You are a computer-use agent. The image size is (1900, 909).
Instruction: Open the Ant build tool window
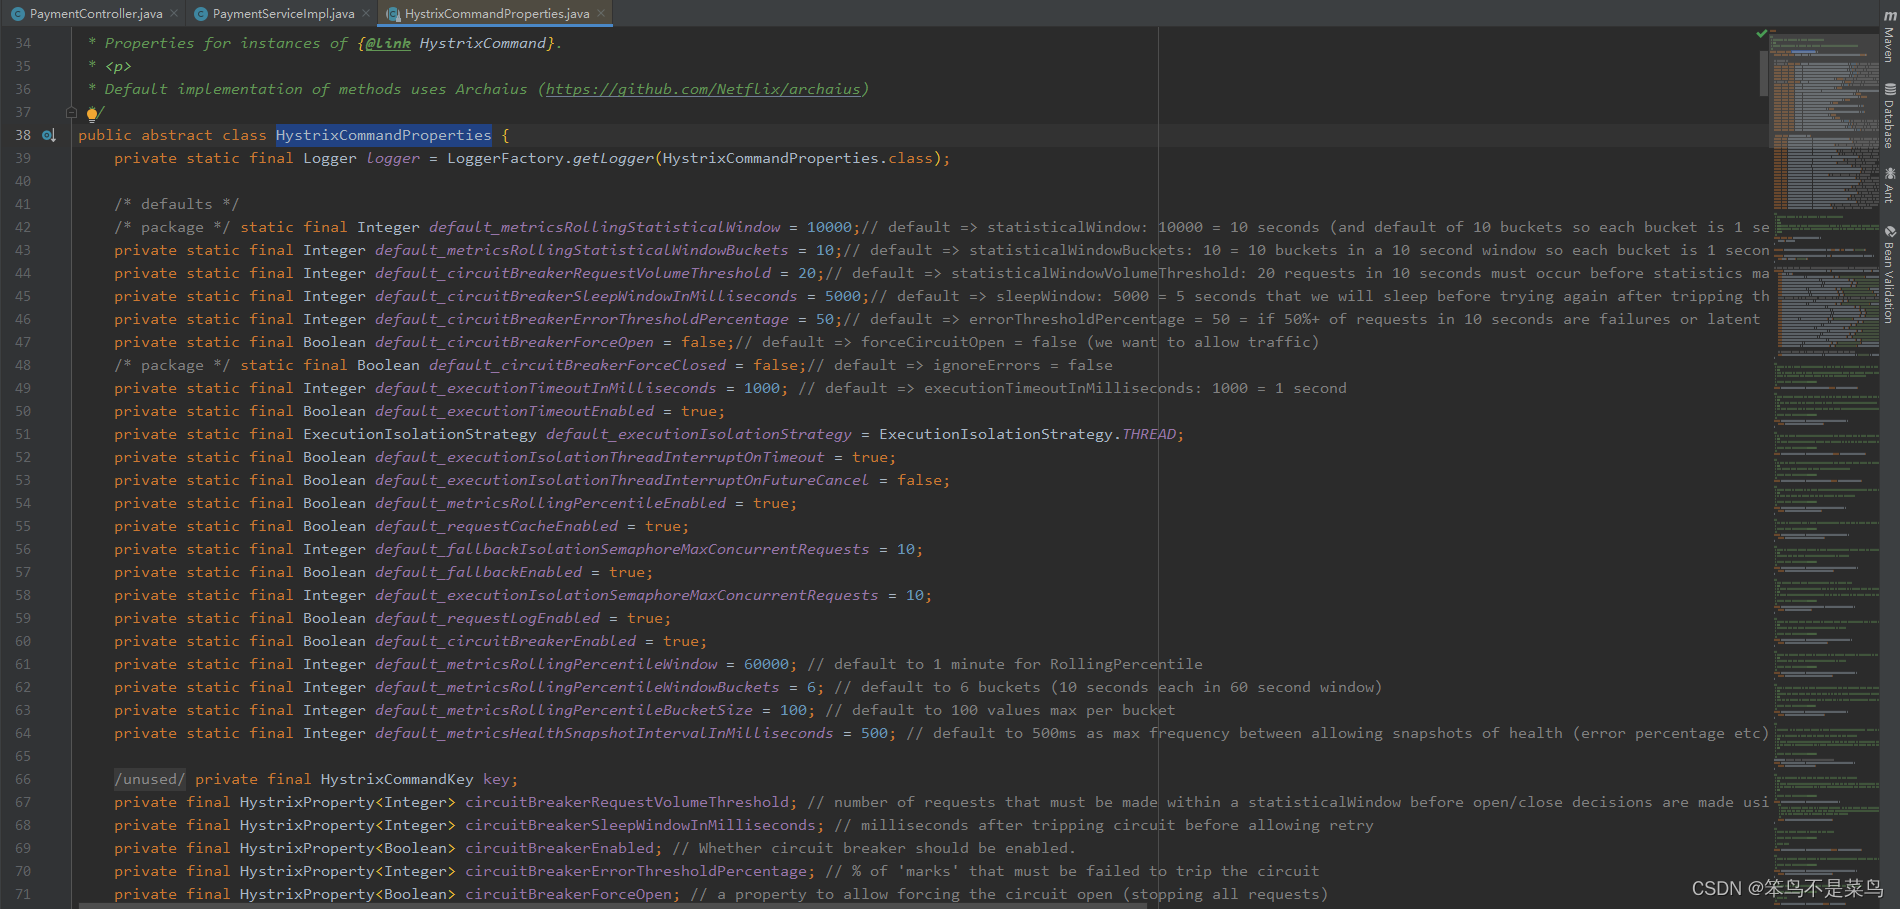point(1889,186)
